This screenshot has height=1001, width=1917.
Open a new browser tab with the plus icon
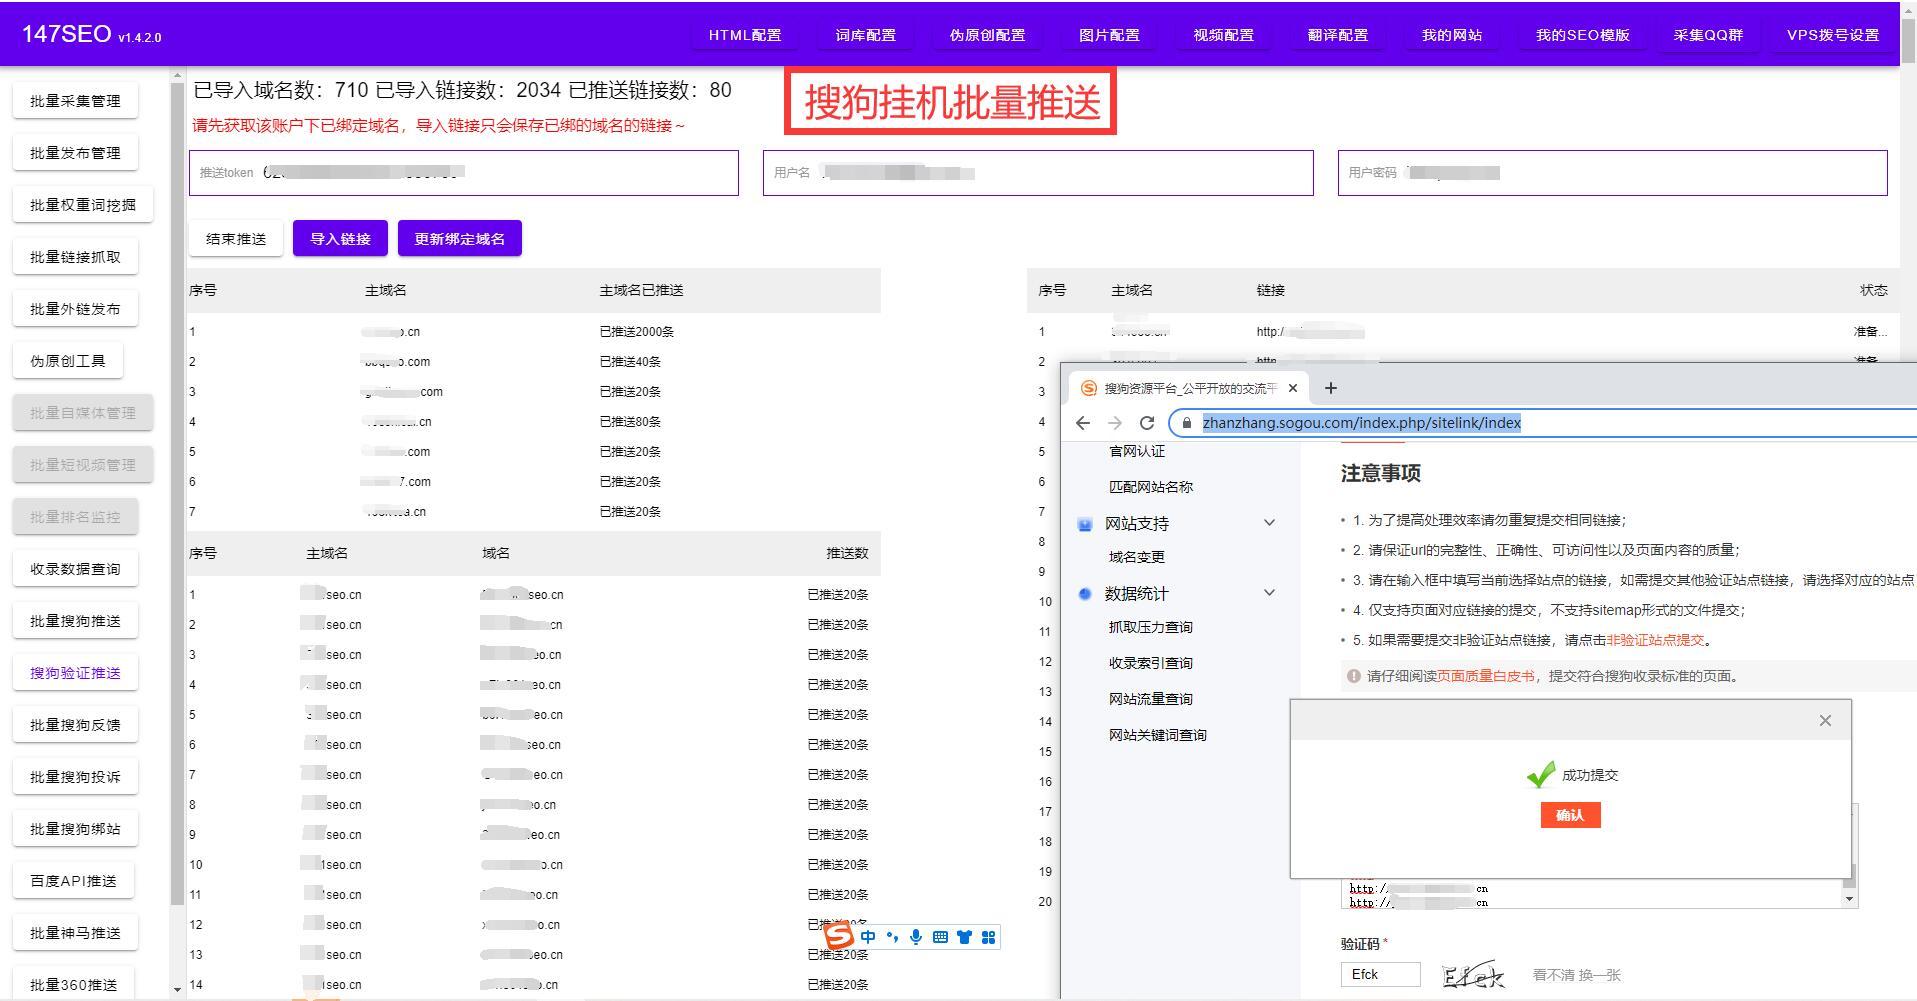1330,388
